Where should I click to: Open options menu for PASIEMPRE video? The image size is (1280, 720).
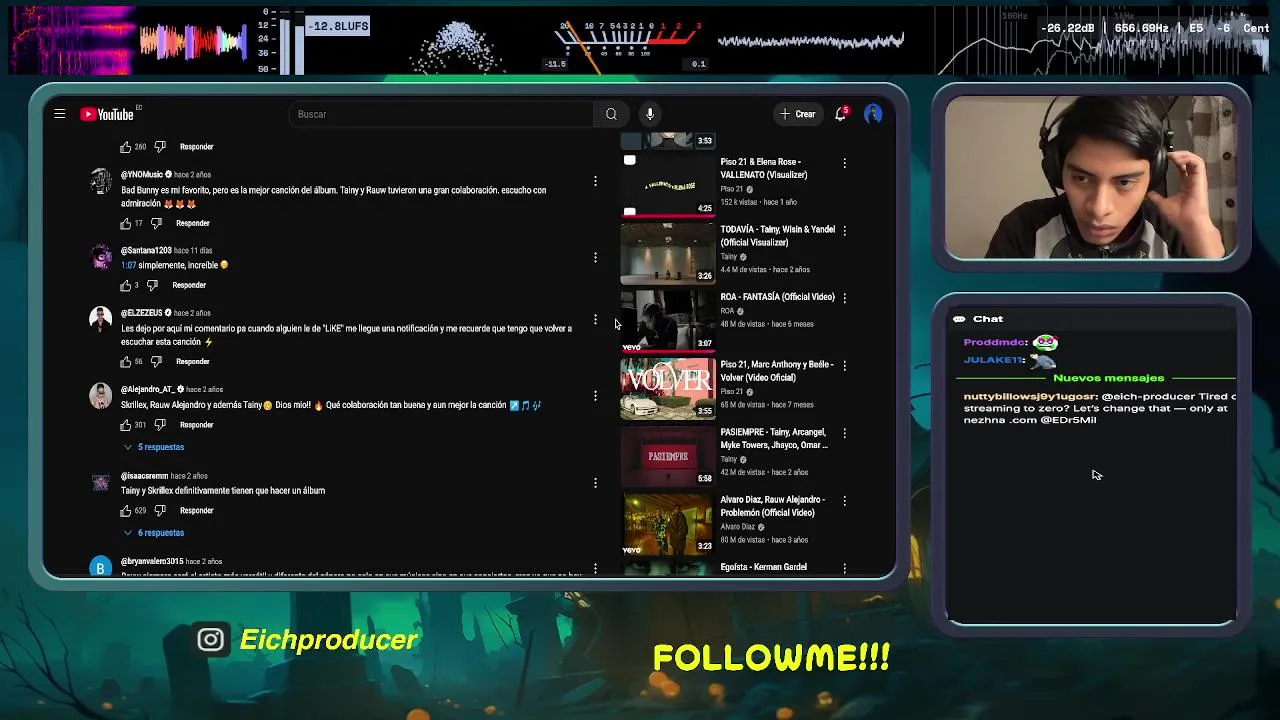click(x=844, y=433)
